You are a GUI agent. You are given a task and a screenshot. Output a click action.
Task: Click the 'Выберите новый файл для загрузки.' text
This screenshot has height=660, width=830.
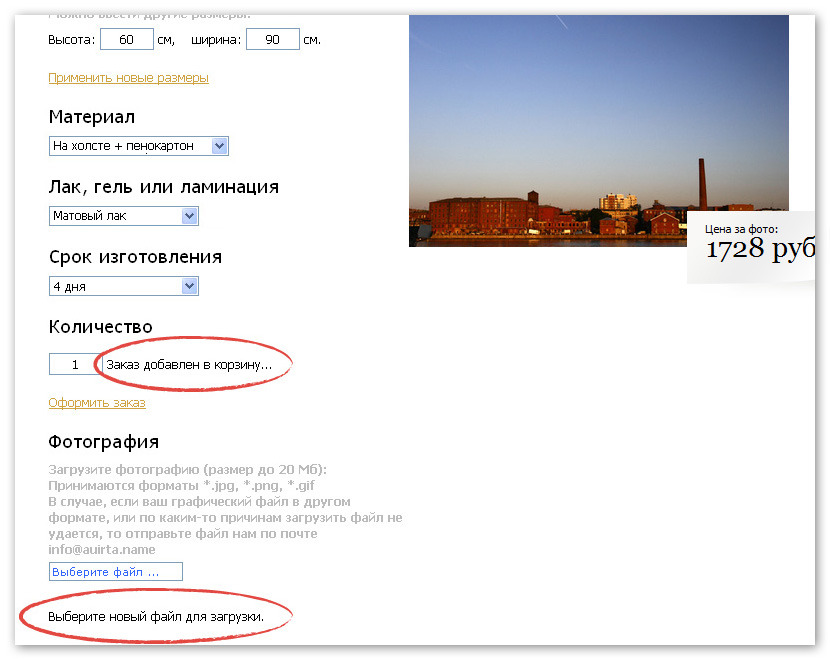pyautogui.click(x=156, y=617)
